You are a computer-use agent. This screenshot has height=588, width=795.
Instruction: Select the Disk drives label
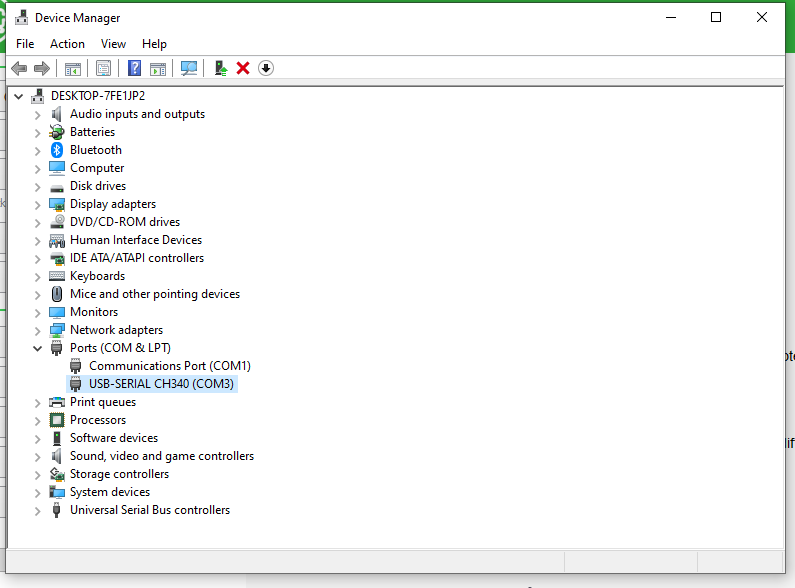tap(98, 186)
